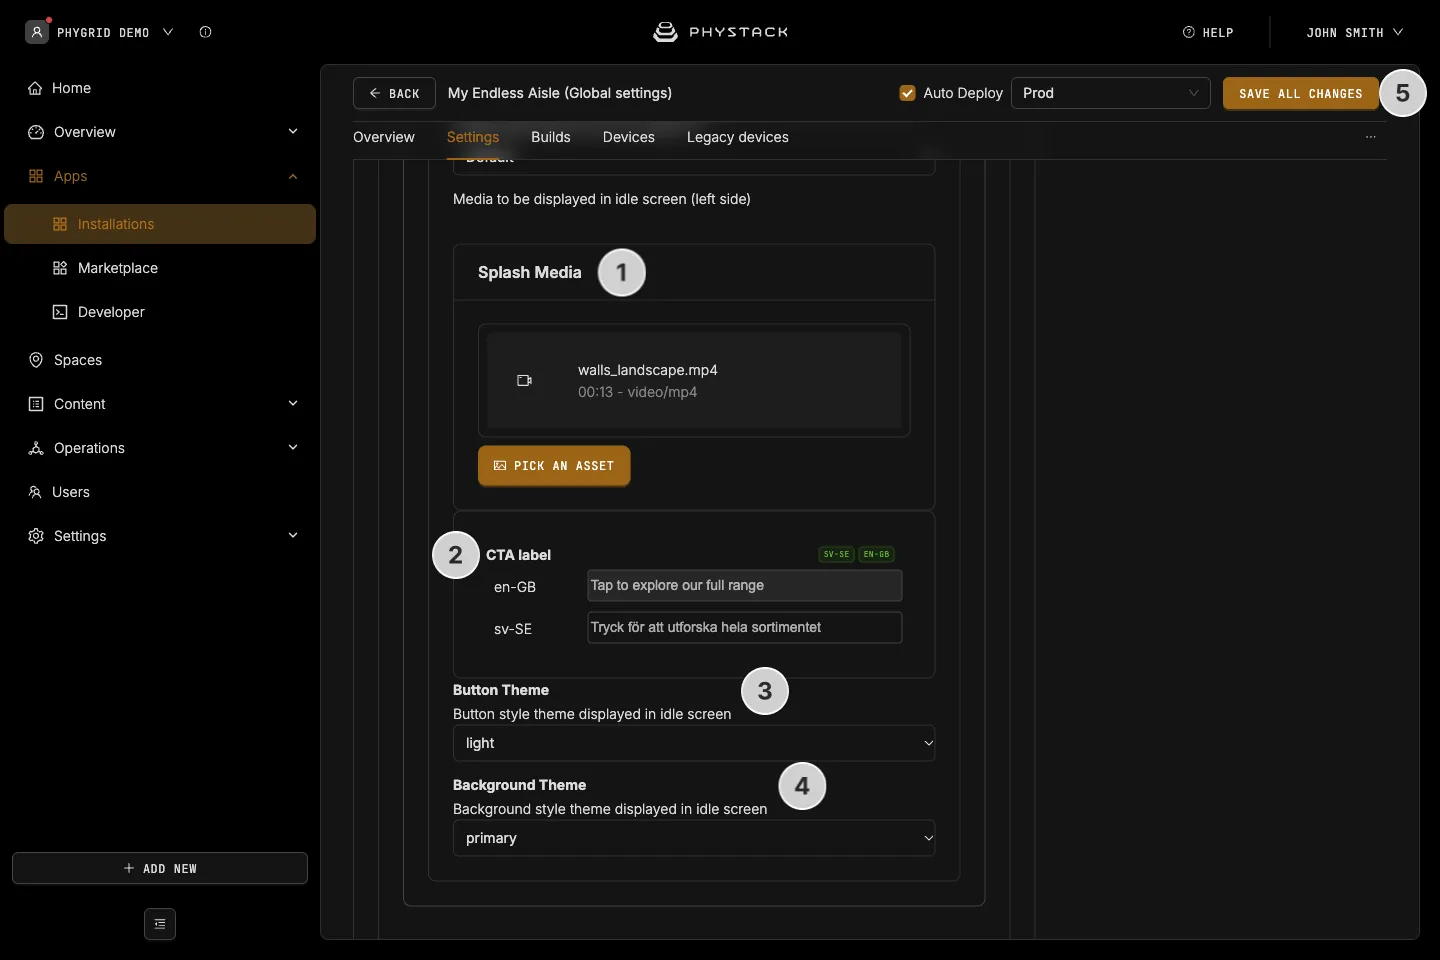The image size is (1440, 960).
Task: Click the Pick an Asset button
Action: pos(554,466)
